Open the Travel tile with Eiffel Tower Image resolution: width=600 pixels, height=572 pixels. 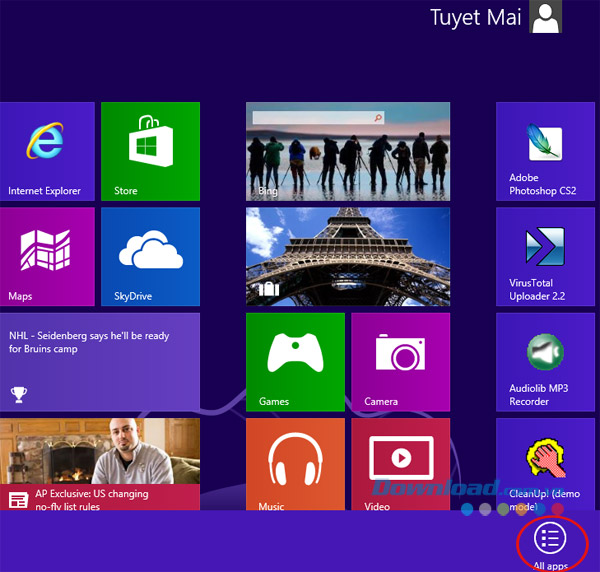[x=348, y=256]
